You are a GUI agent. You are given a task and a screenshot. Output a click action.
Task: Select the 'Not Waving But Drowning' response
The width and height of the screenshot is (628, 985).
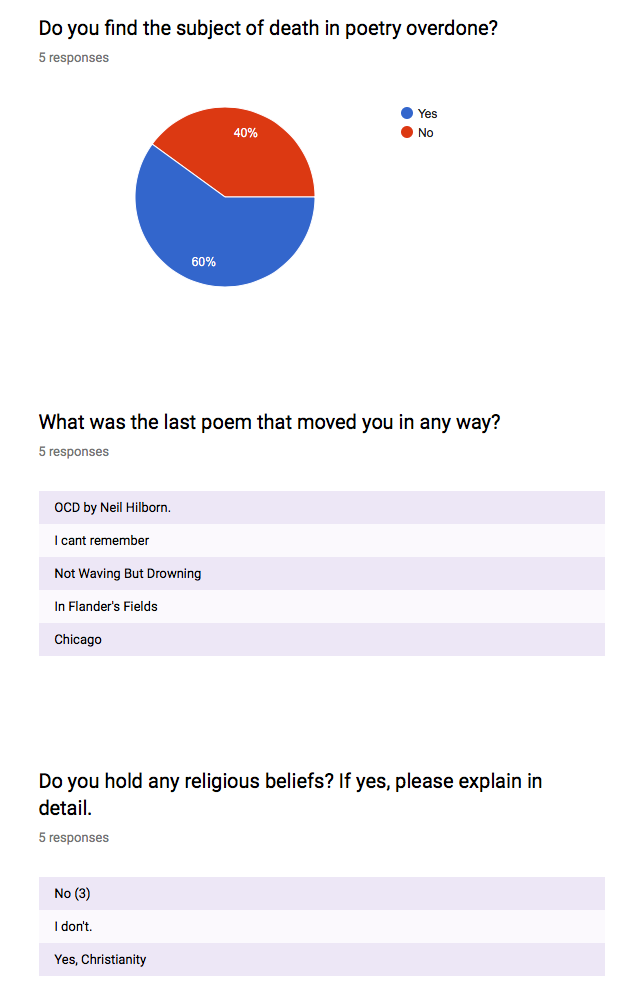tap(128, 573)
